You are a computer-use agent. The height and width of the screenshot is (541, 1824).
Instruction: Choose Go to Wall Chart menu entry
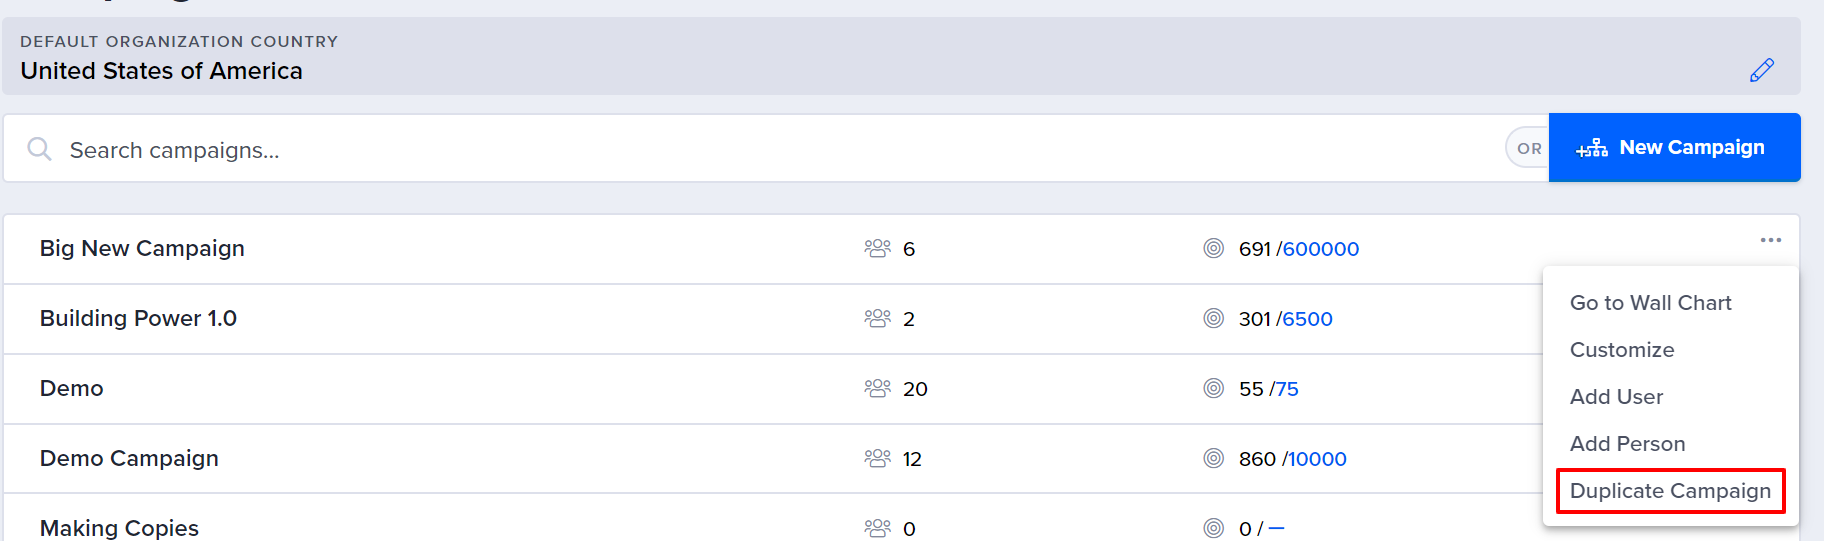[x=1650, y=303]
